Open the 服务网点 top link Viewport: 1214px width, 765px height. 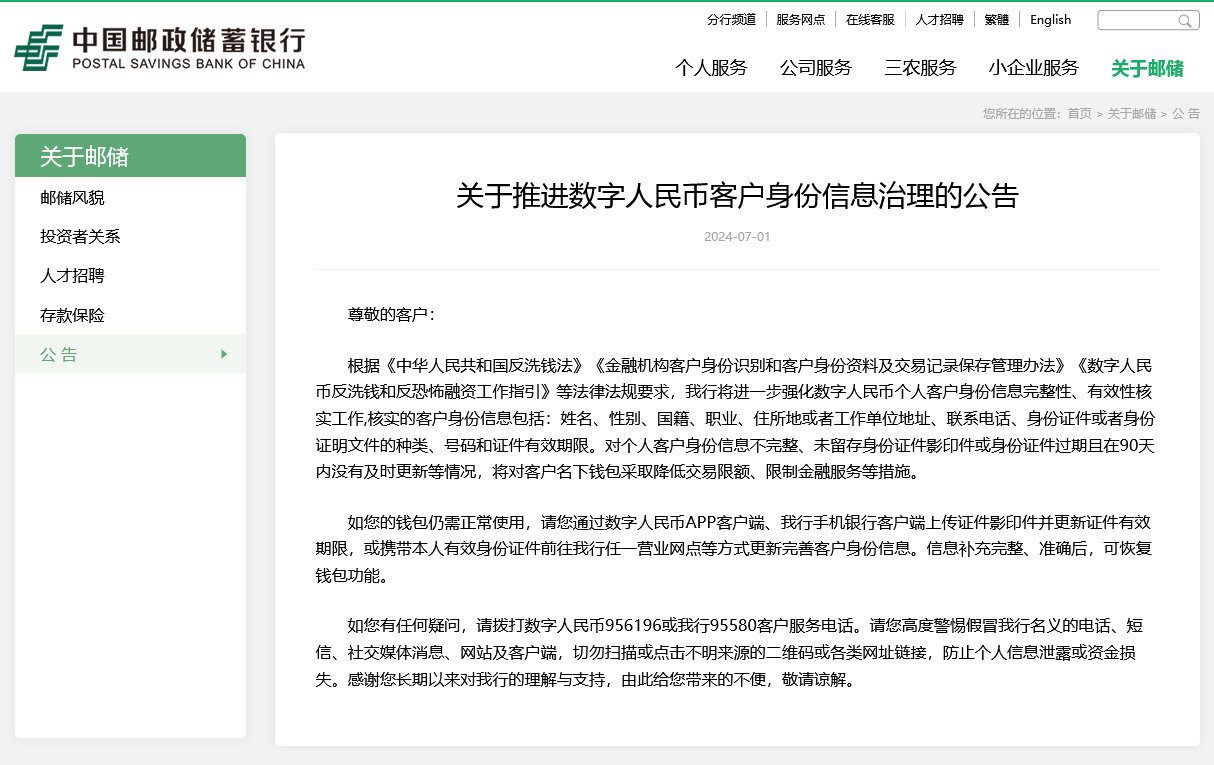[800, 20]
